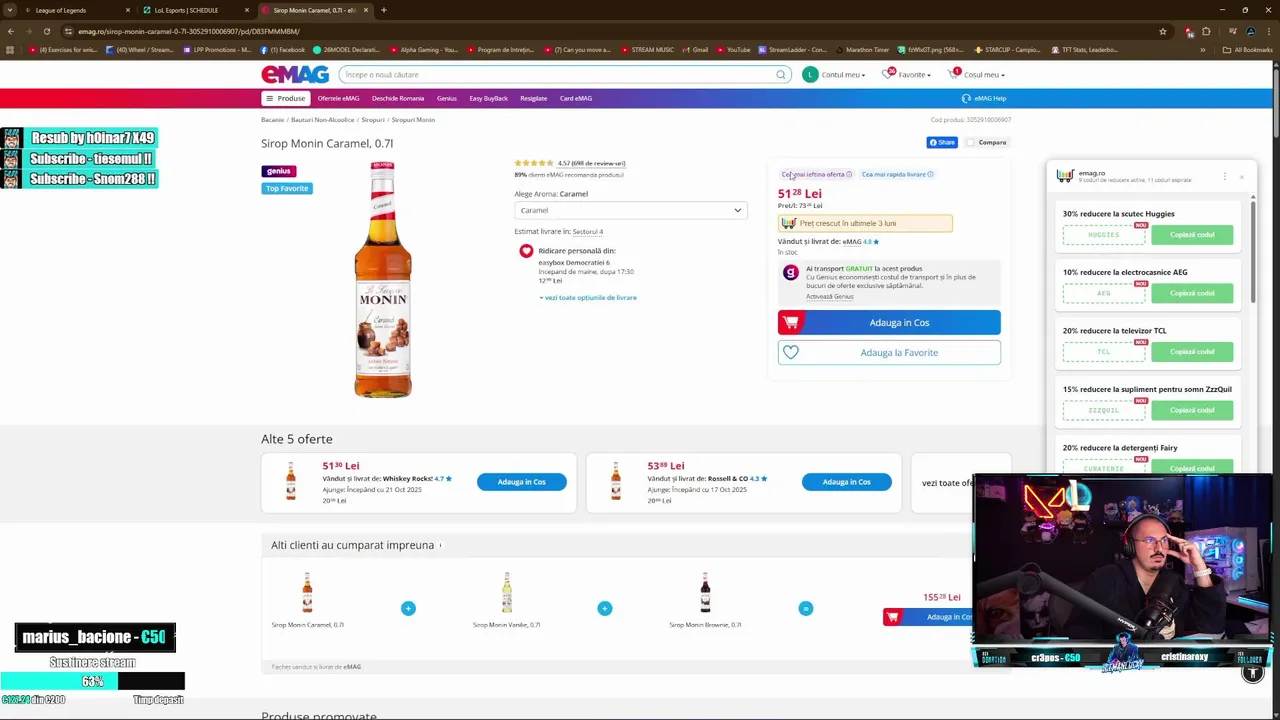The image size is (1280, 720).
Task: Open Ofertele eMAG menu item
Action: click(x=338, y=98)
